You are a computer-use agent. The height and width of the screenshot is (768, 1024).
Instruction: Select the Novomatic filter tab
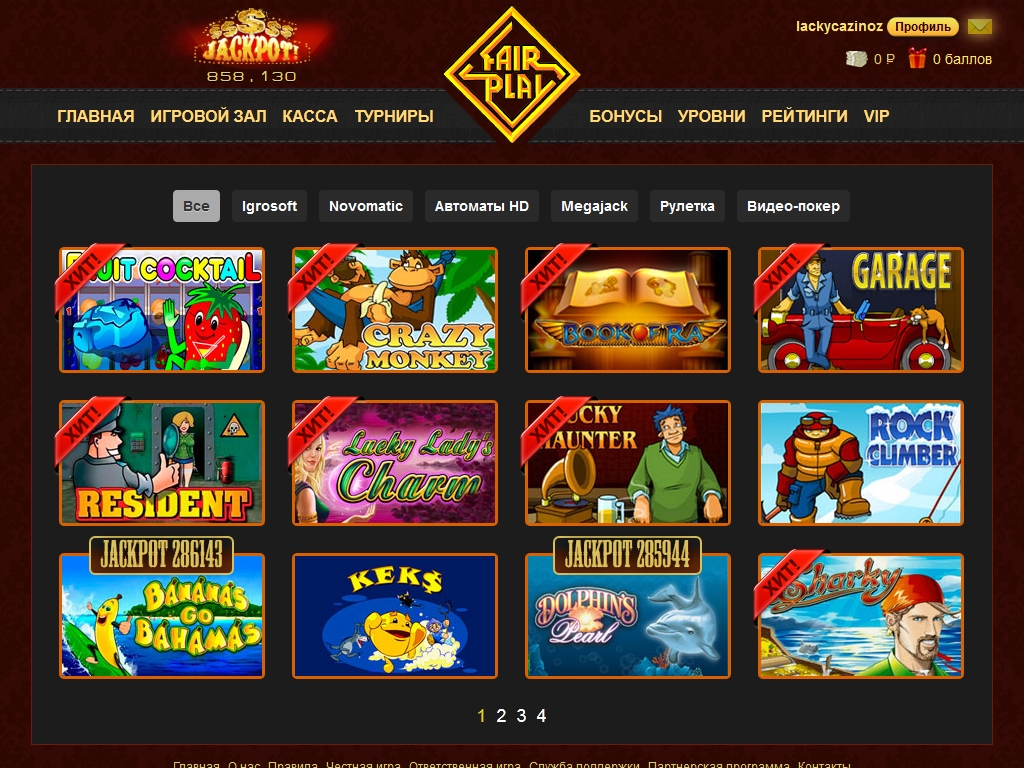(366, 206)
